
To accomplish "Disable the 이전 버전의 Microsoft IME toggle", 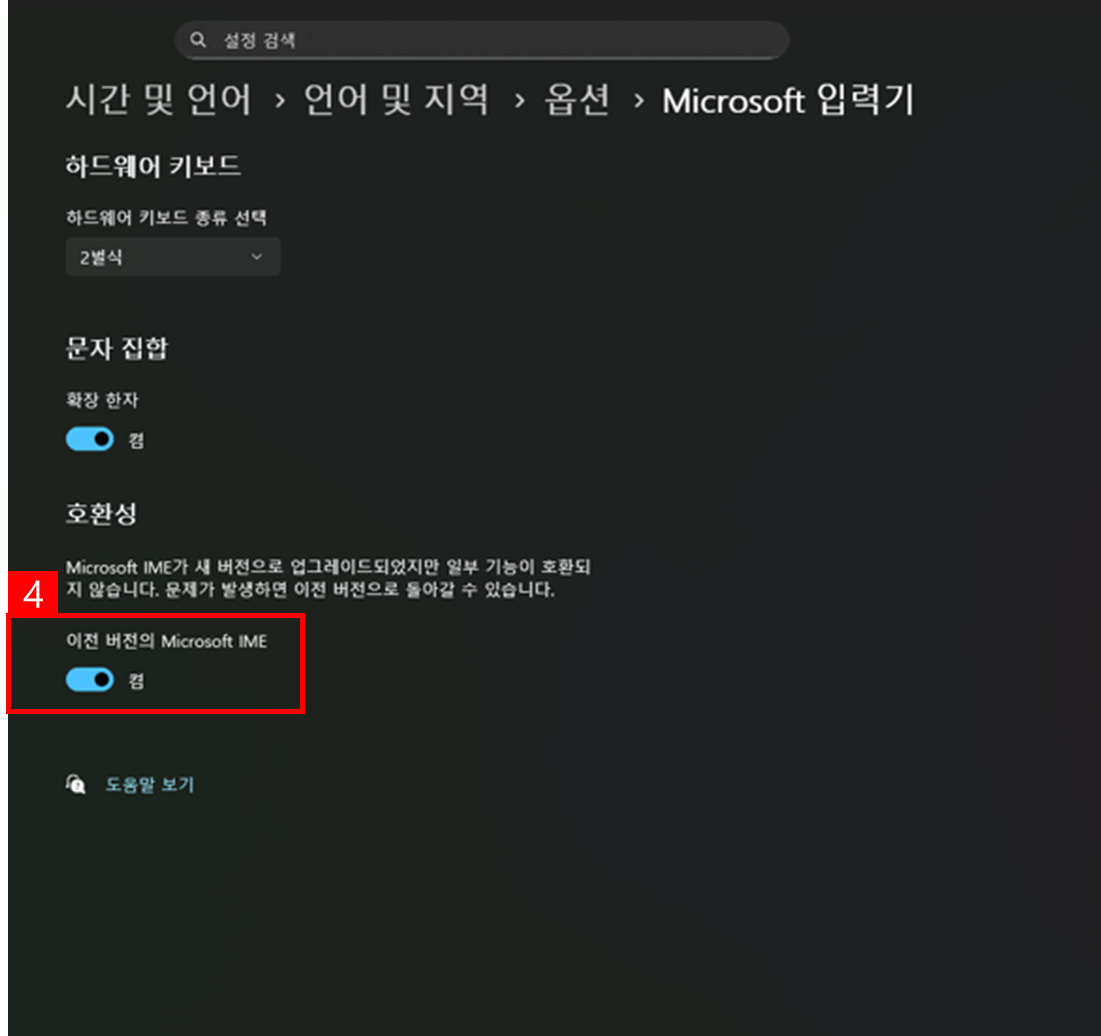I will 90,680.
